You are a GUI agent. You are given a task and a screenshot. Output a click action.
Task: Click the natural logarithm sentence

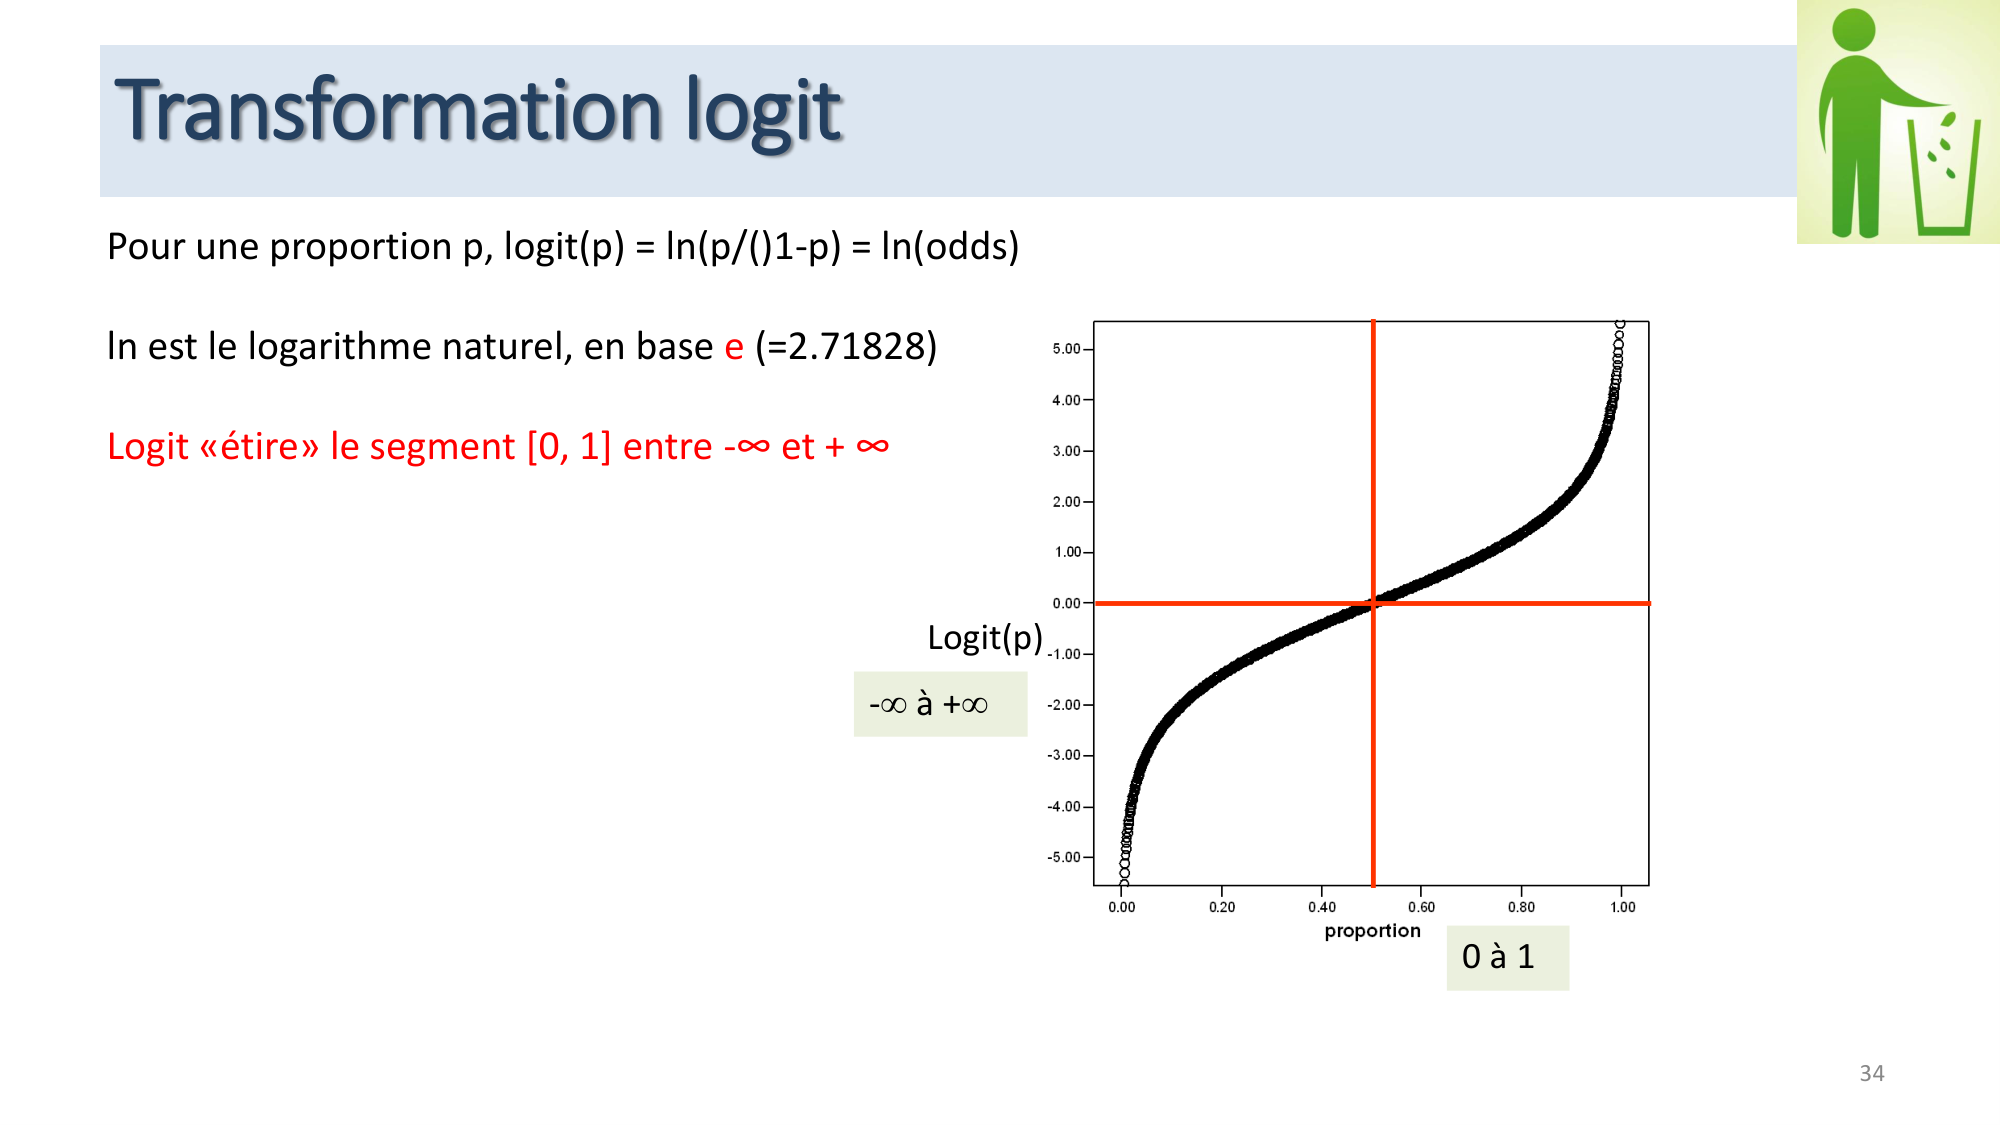tap(521, 347)
